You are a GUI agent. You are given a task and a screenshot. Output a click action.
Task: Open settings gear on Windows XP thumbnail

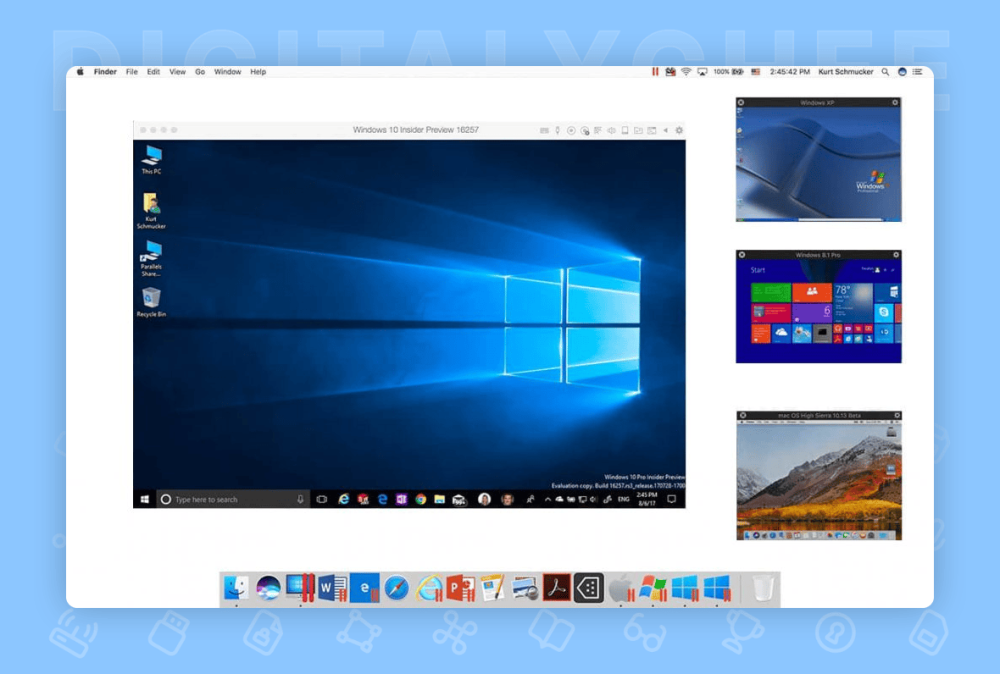click(x=895, y=102)
